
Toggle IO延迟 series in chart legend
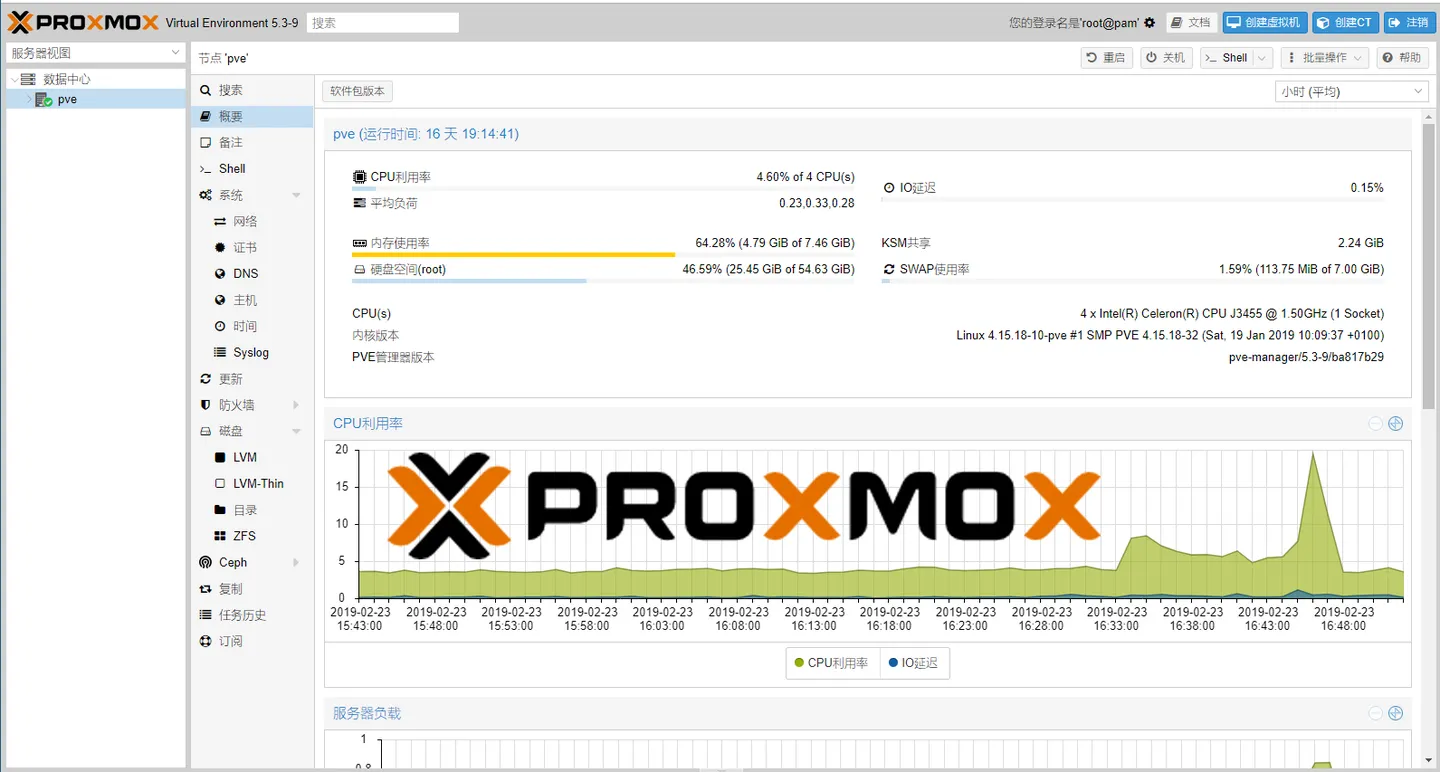point(913,663)
